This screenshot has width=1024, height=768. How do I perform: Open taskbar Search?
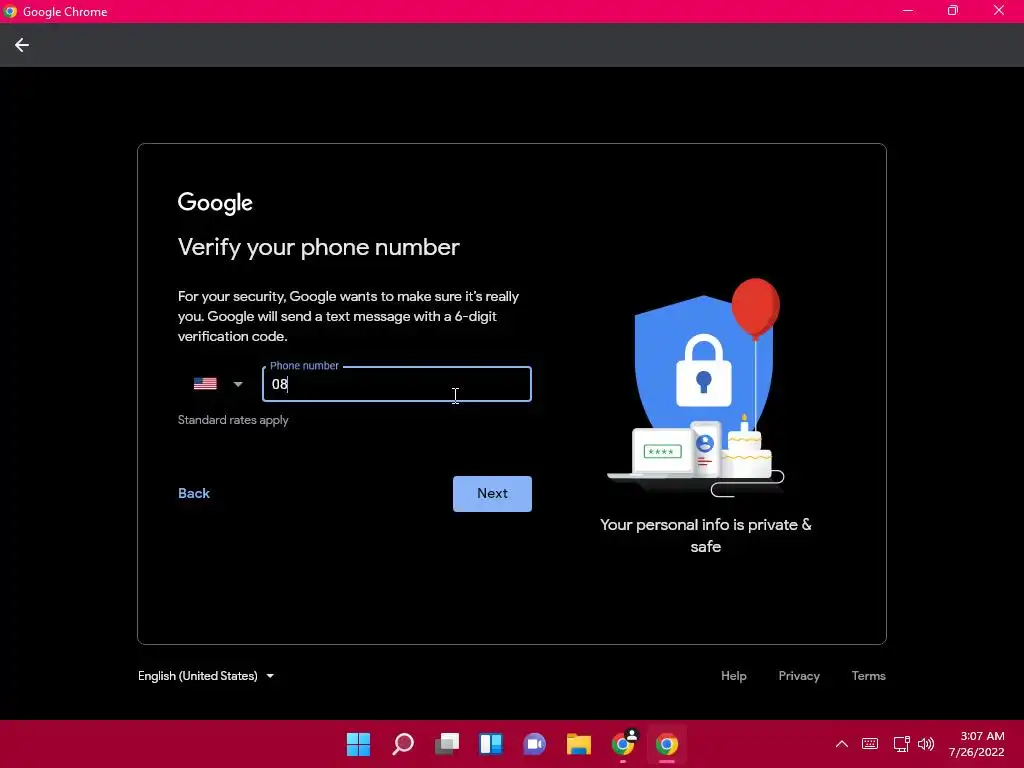coord(402,744)
